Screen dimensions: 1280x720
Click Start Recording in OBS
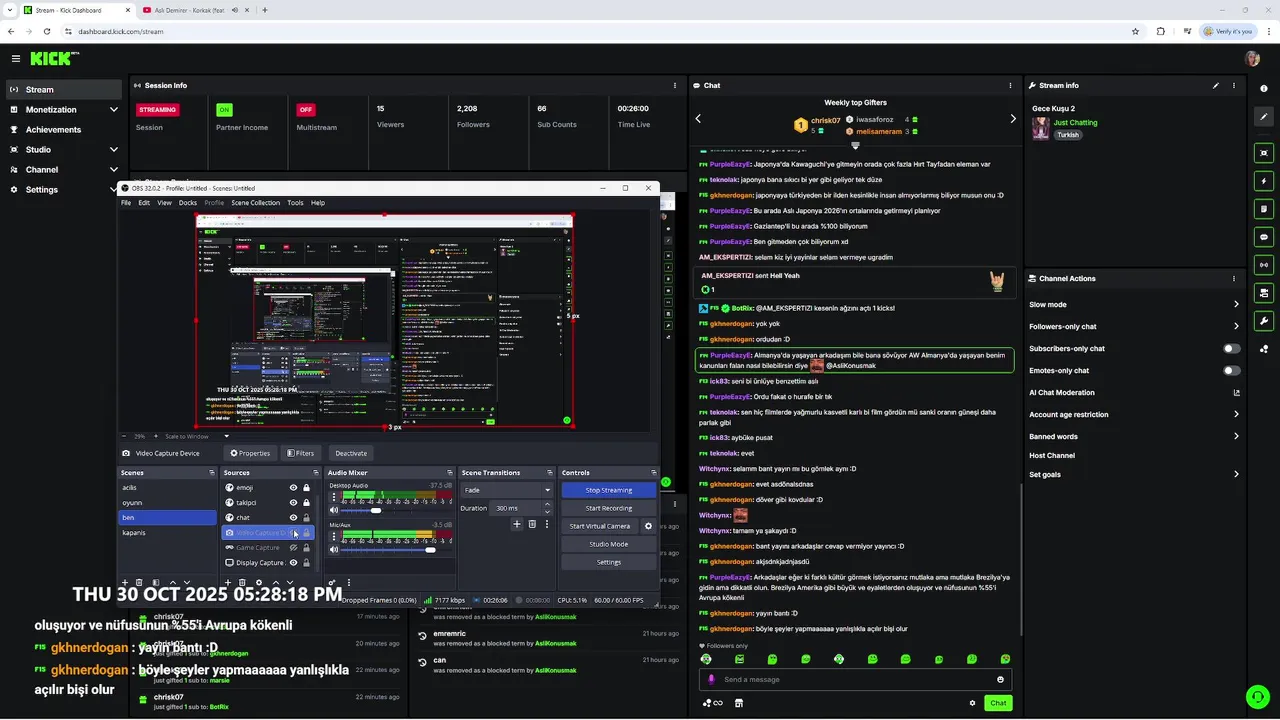pos(608,509)
